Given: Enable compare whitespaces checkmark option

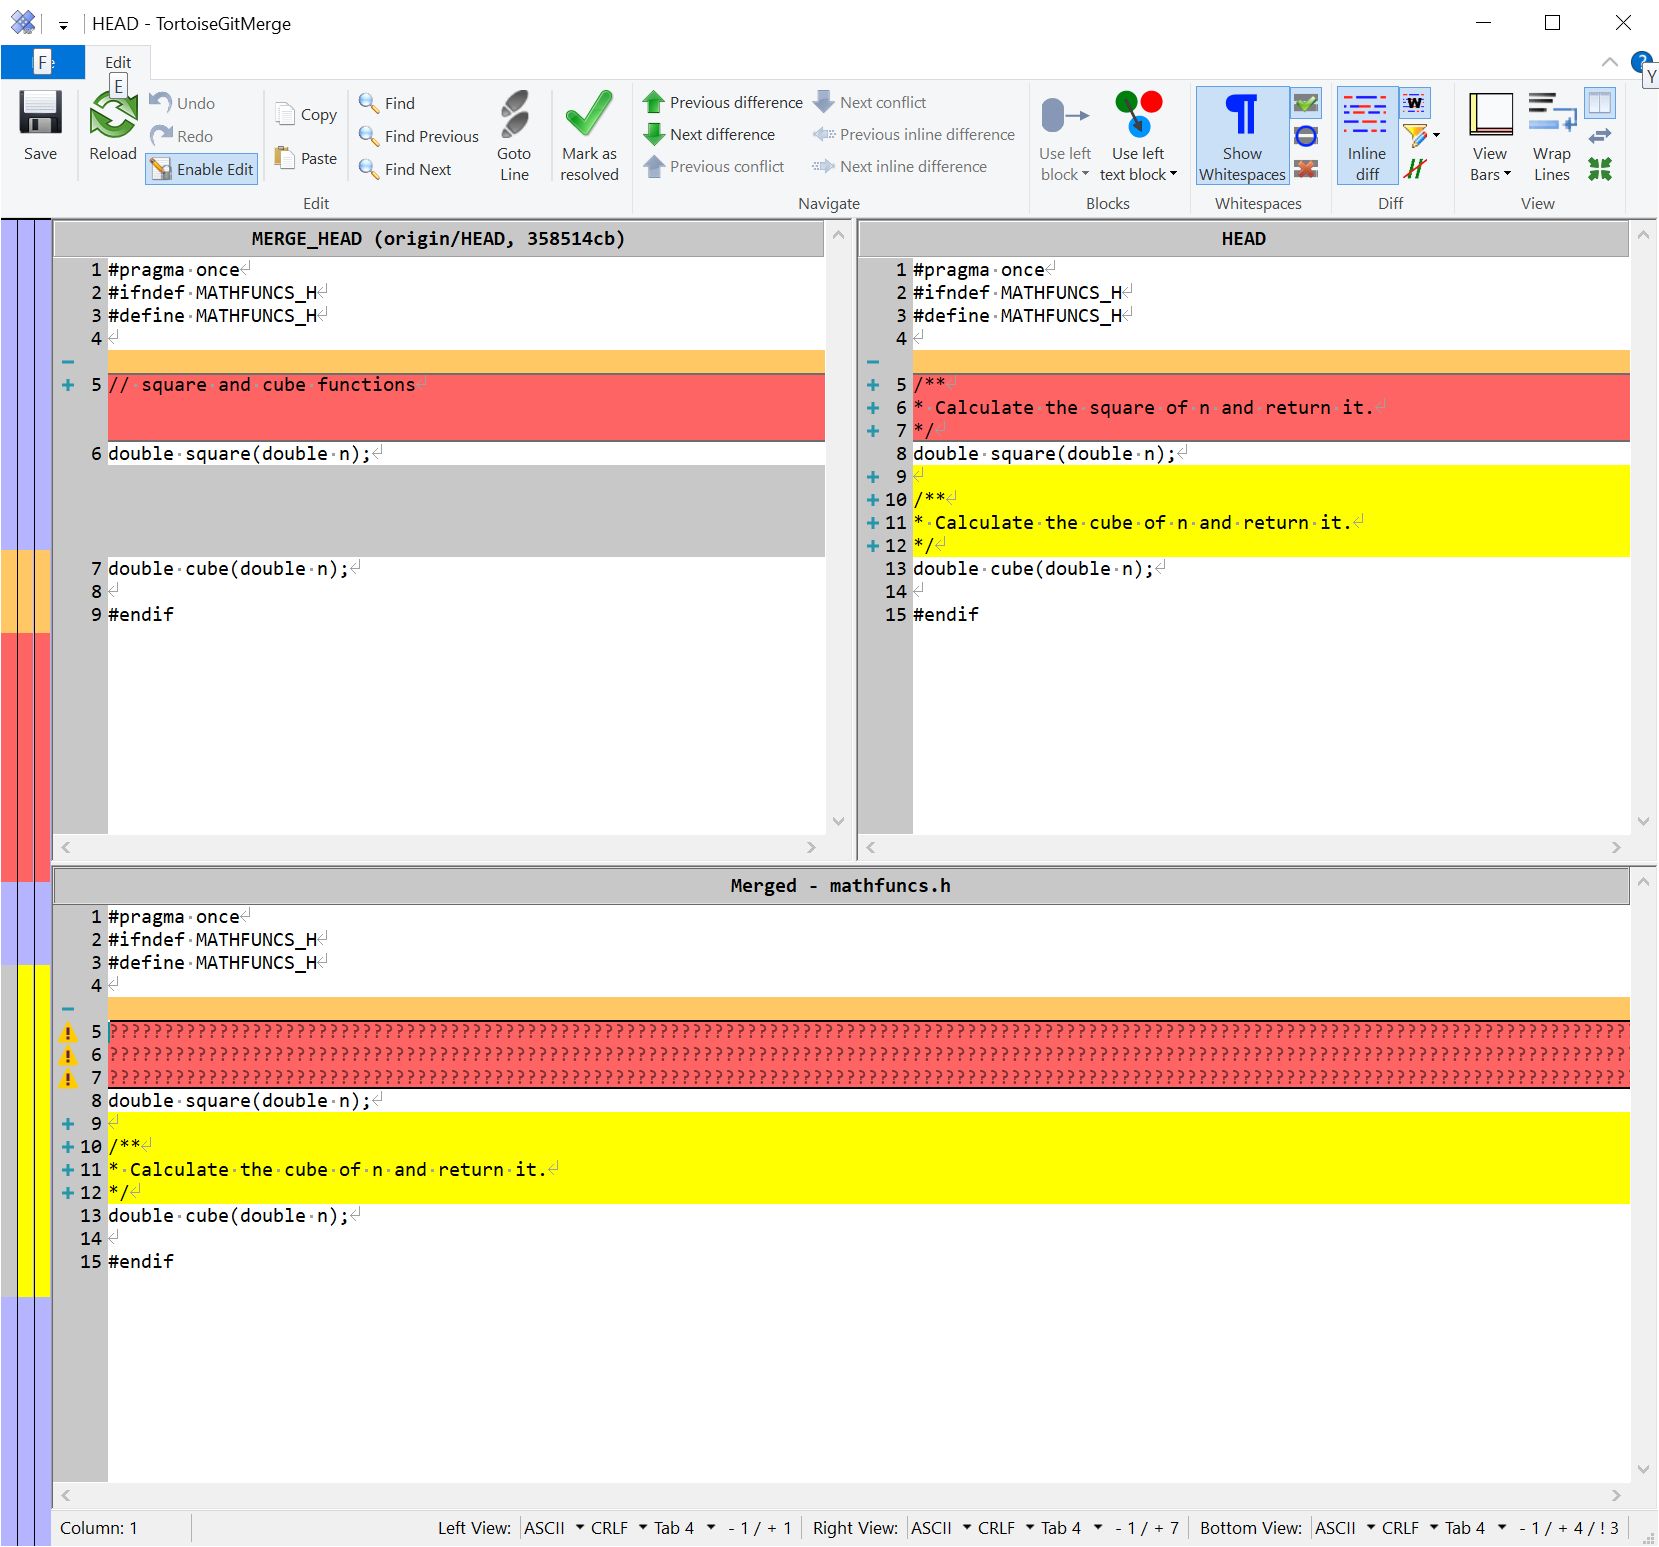Looking at the screenshot, I should click(x=1306, y=103).
